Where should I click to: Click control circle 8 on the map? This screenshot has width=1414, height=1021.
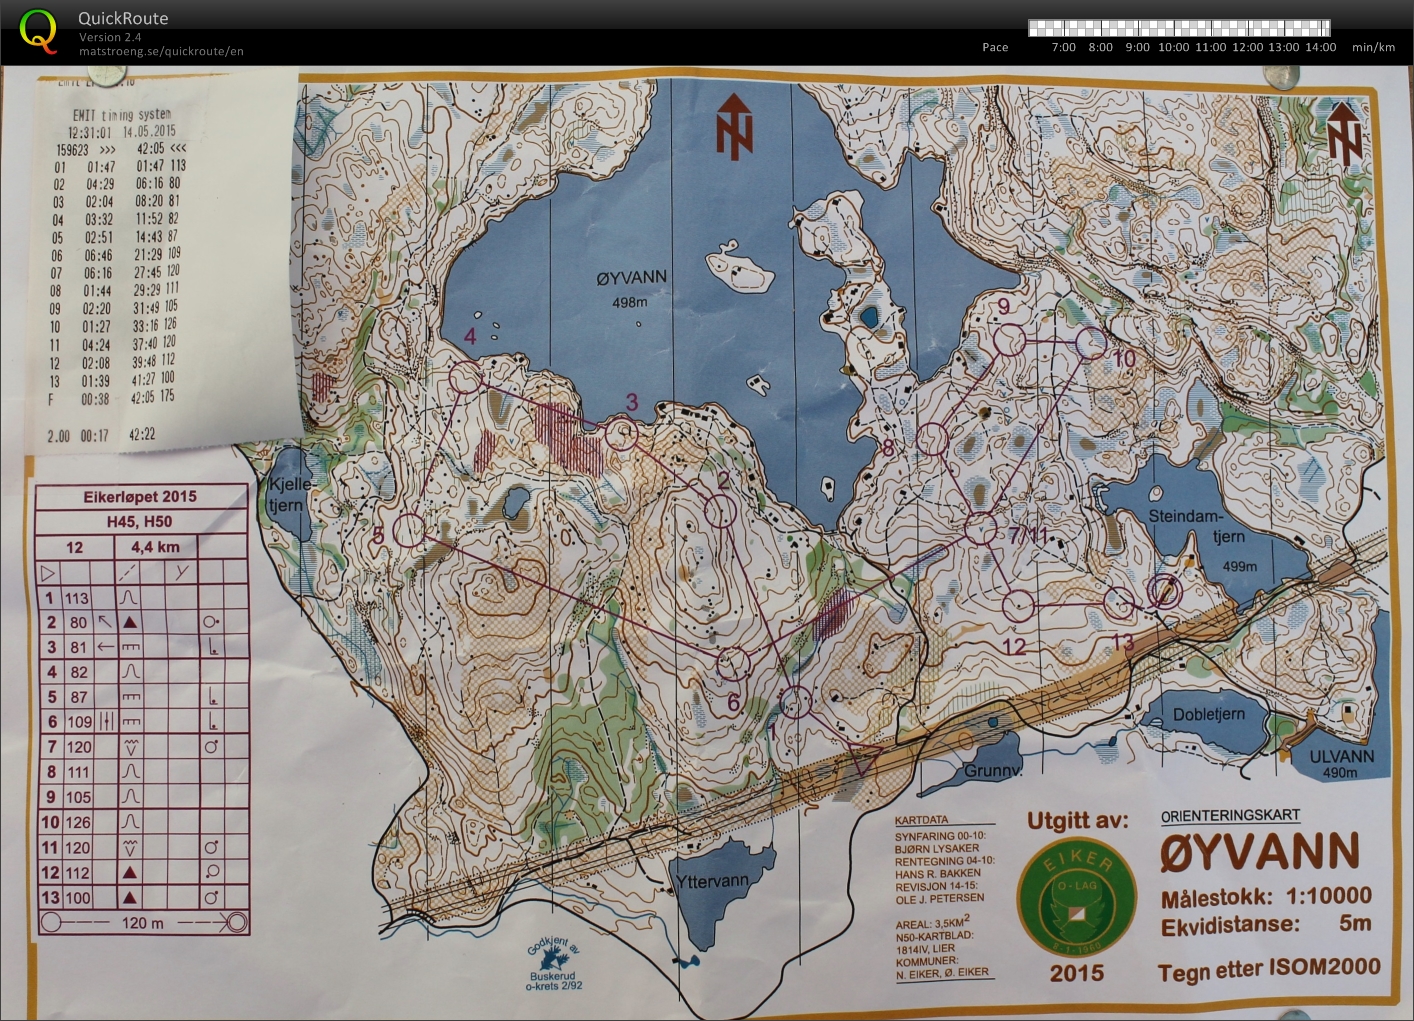click(932, 438)
